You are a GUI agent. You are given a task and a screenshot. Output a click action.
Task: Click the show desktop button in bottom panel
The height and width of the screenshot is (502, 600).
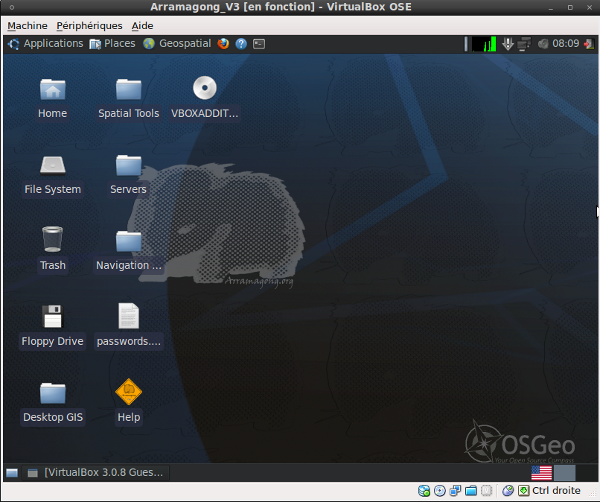[x=12, y=473]
